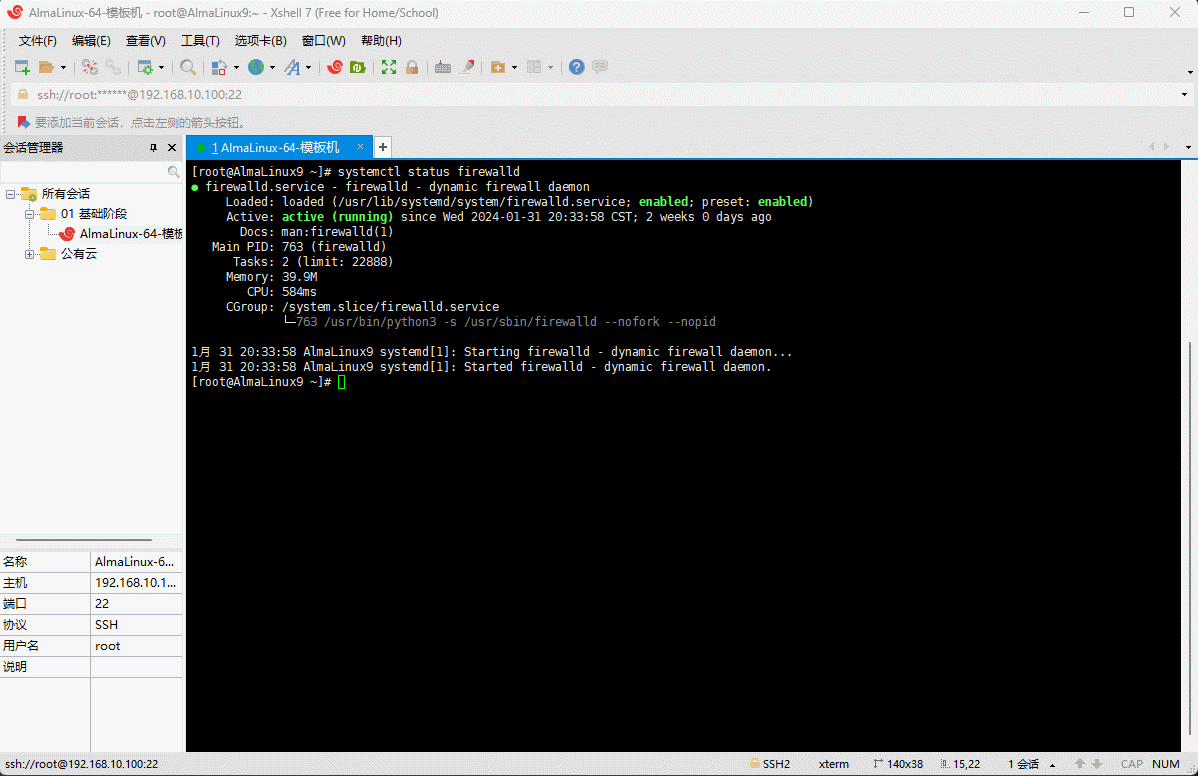Open the font dropdown arrow
The height and width of the screenshot is (776, 1198).
tap(309, 68)
